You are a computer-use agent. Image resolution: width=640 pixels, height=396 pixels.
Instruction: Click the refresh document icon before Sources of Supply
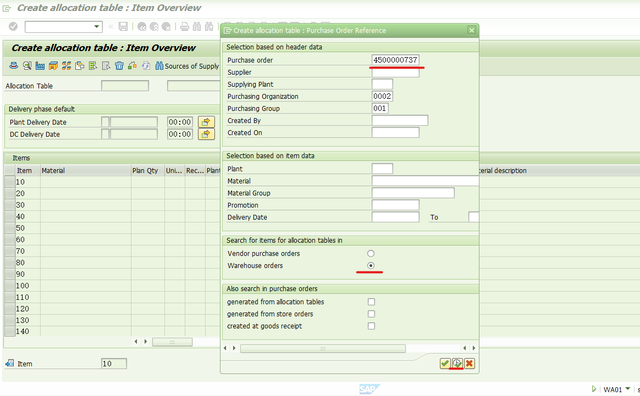[x=146, y=65]
